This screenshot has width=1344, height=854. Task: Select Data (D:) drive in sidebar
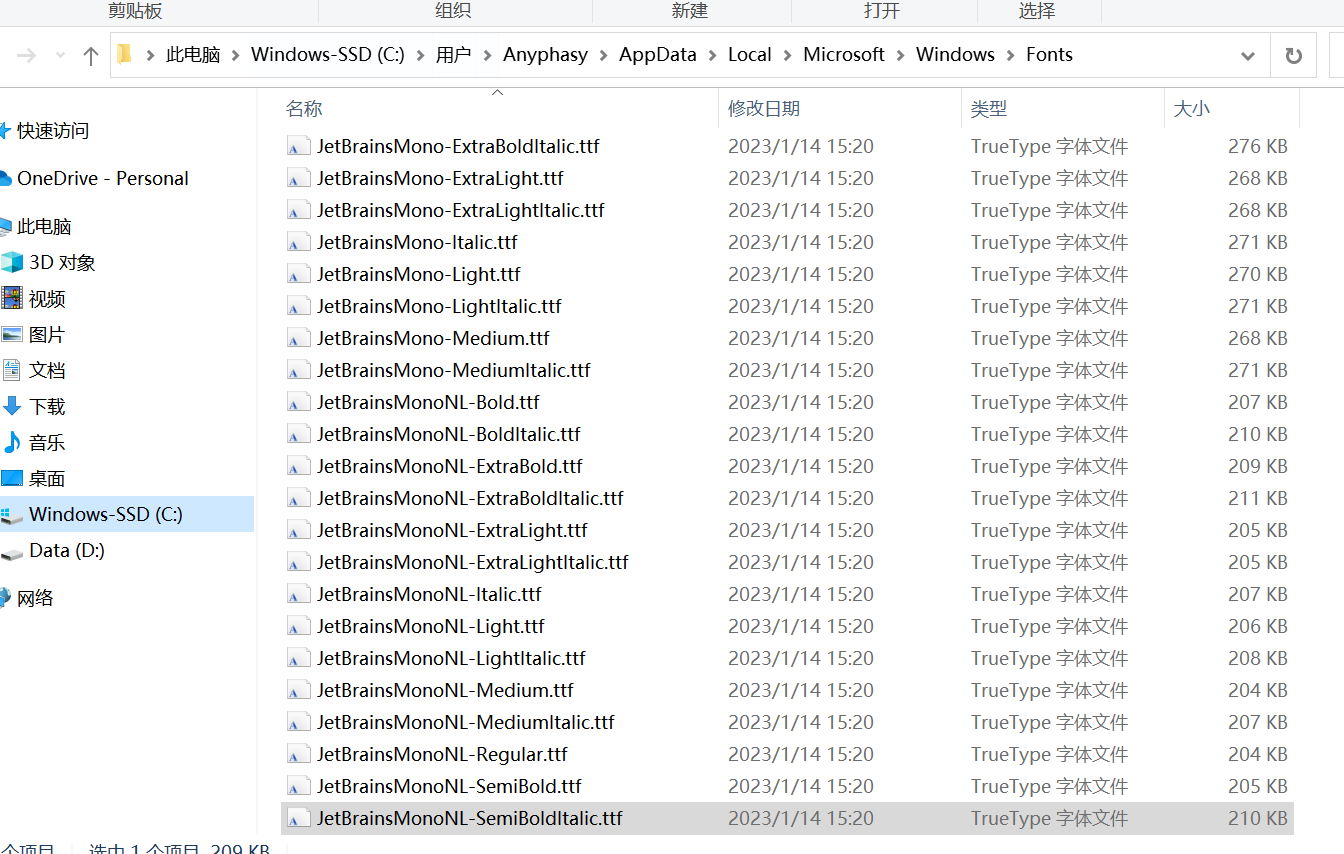(67, 551)
